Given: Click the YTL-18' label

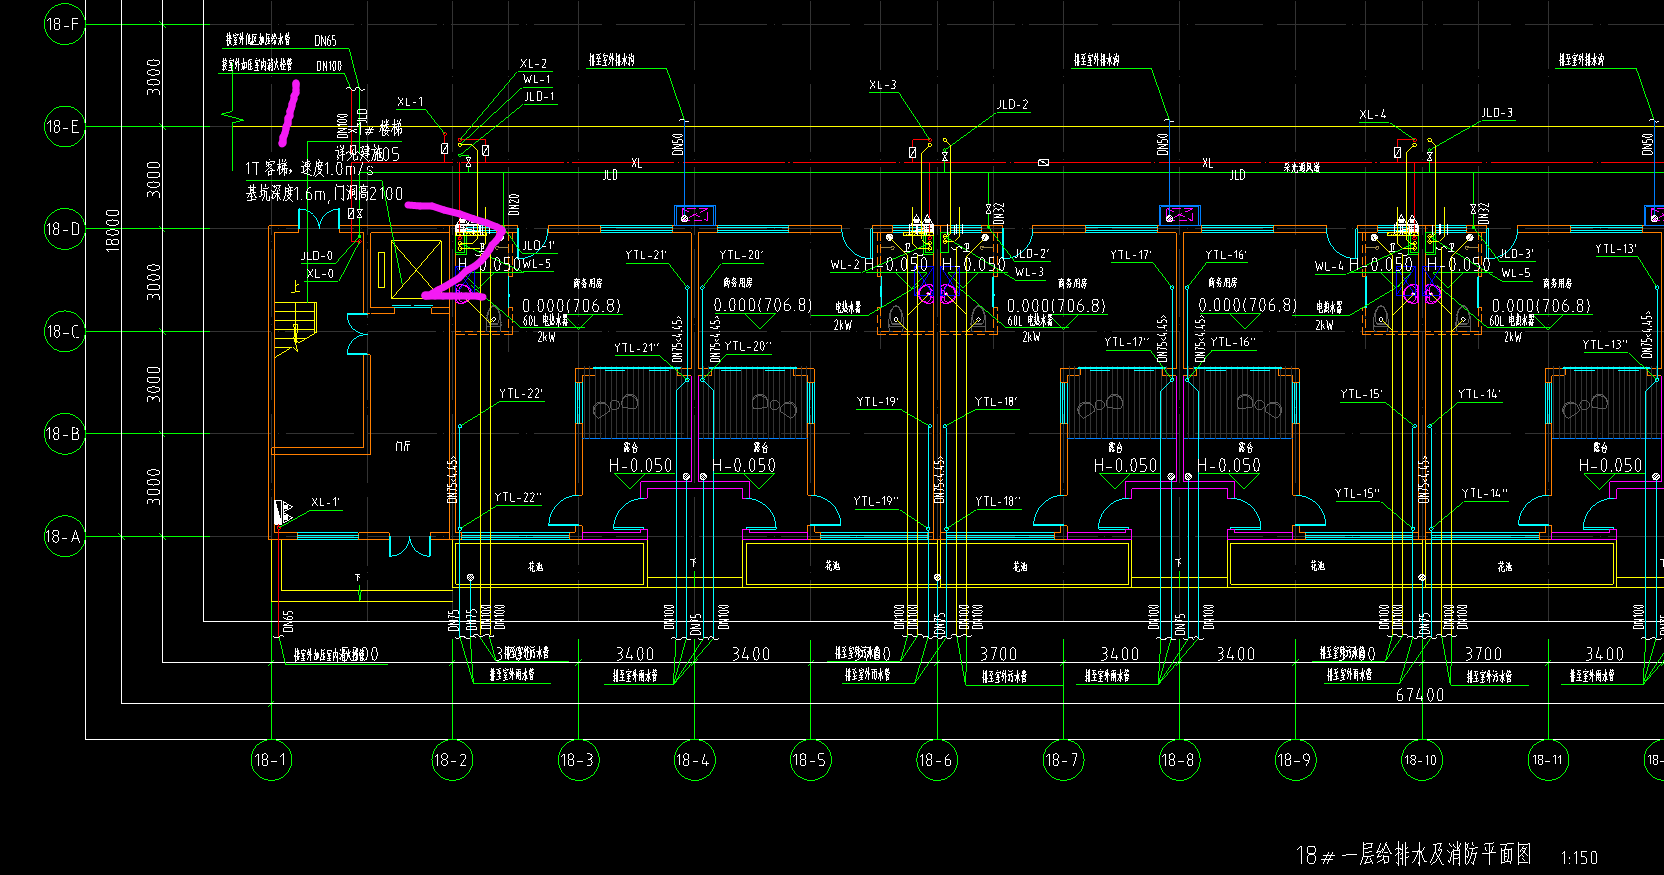Looking at the screenshot, I should pos(996,402).
